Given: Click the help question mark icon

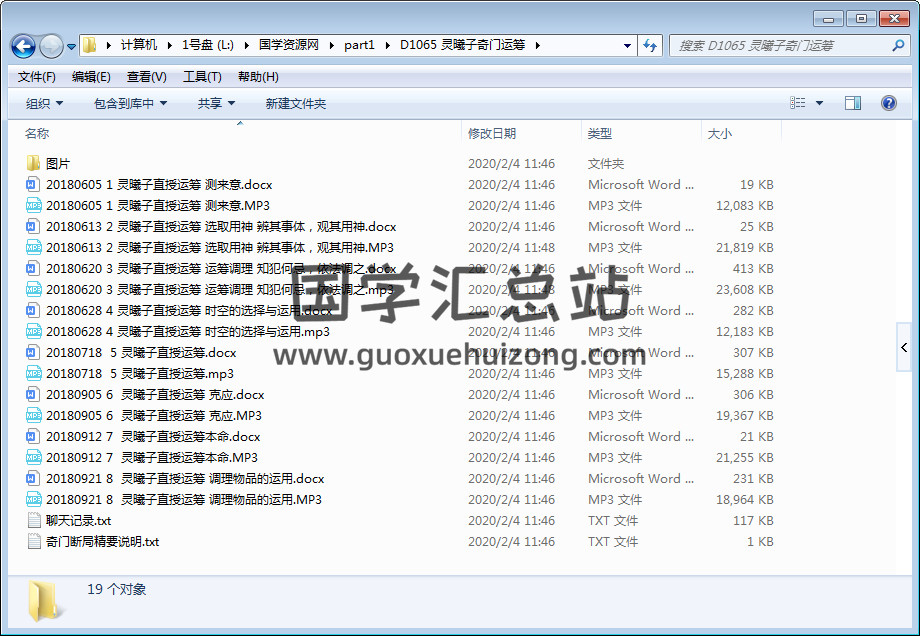Looking at the screenshot, I should pyautogui.click(x=888, y=103).
